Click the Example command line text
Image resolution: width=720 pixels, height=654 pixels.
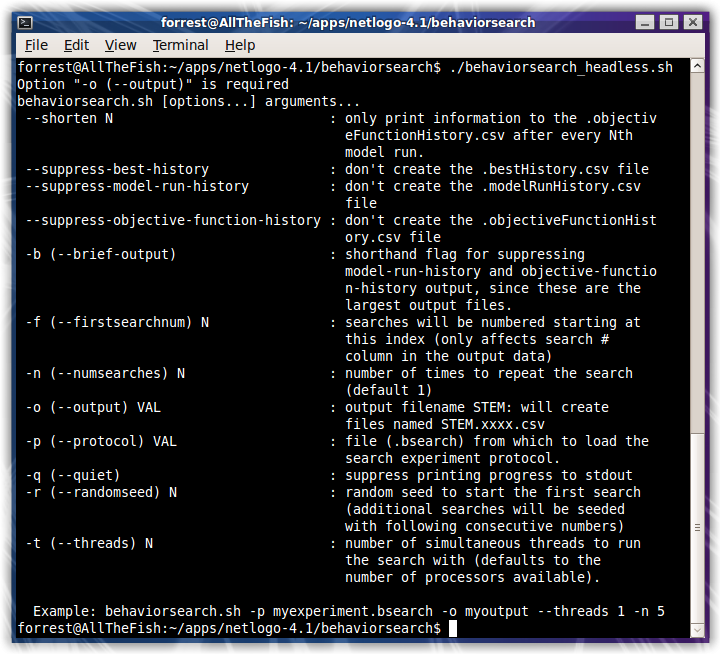pyautogui.click(x=350, y=611)
